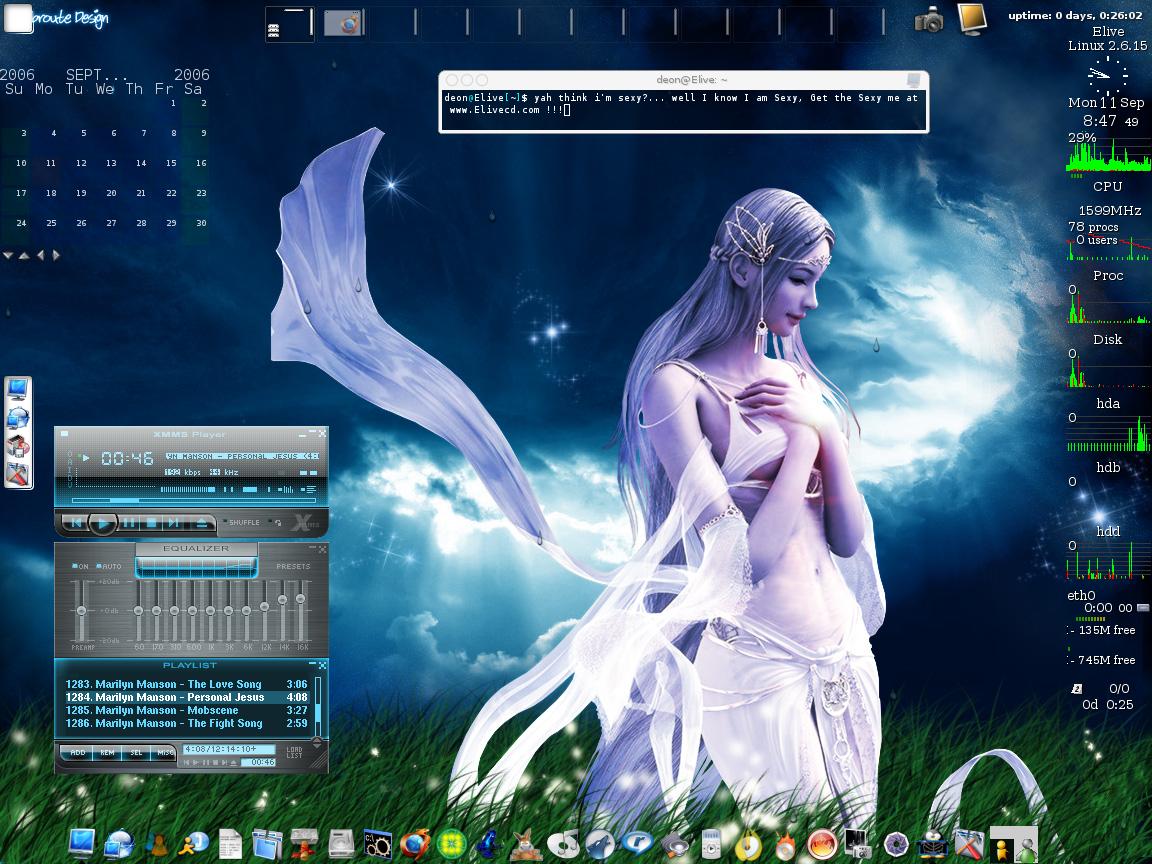Select playlist track 1283 The Love Song
Viewport: 1152px width, 864px height.
click(187, 684)
